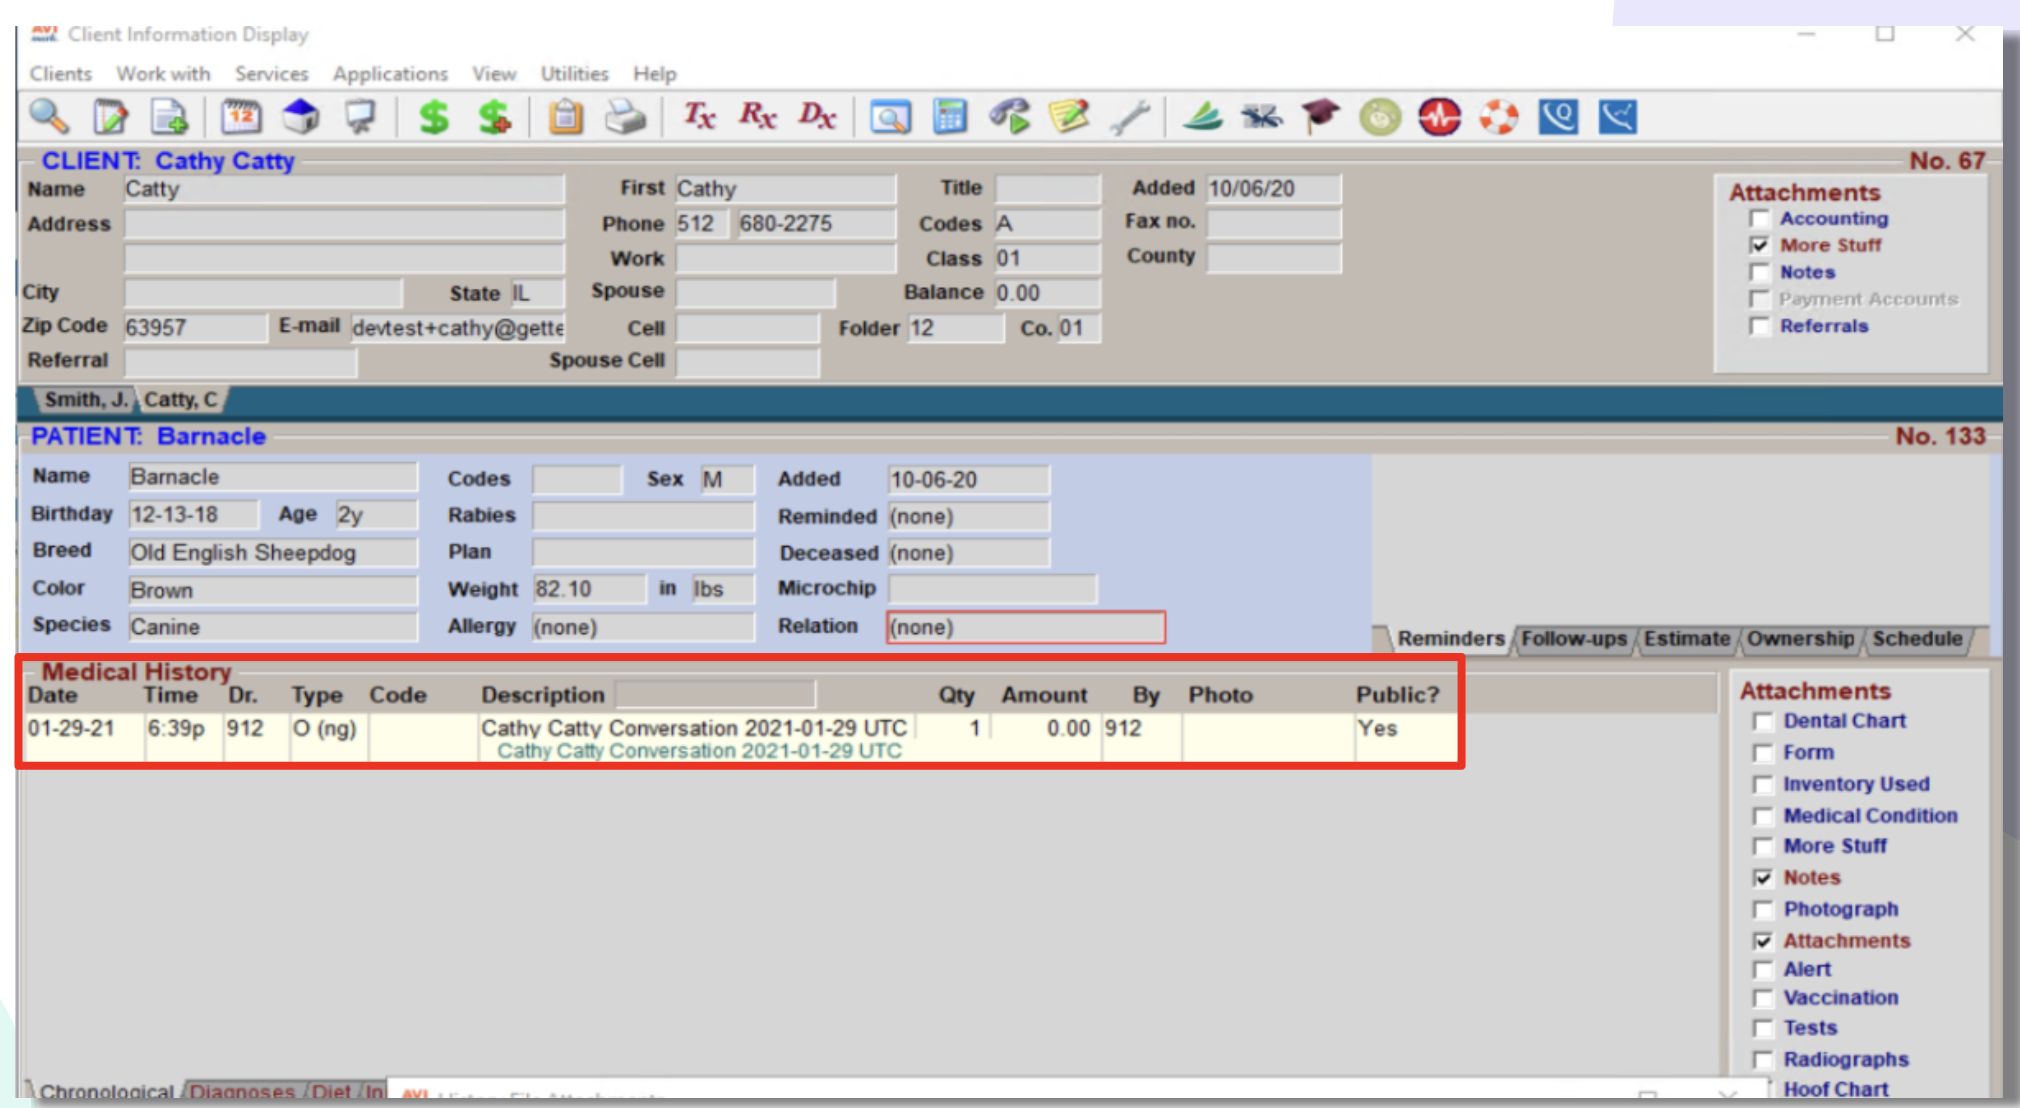The height and width of the screenshot is (1108, 2020).
Task: Tick the Vaccination attachment checkbox
Action: click(1762, 998)
